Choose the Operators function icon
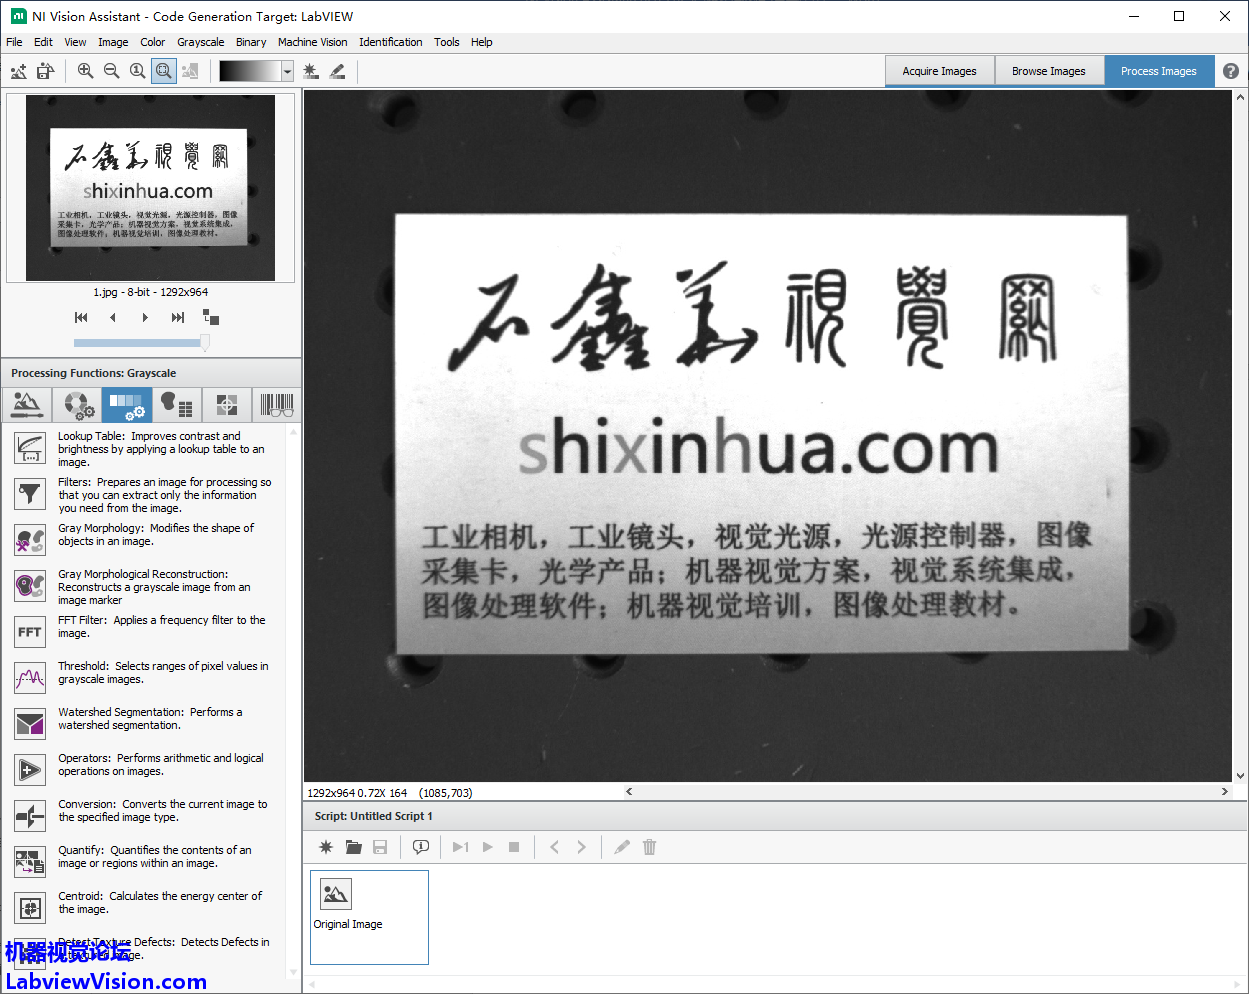The height and width of the screenshot is (994, 1249). click(30, 770)
